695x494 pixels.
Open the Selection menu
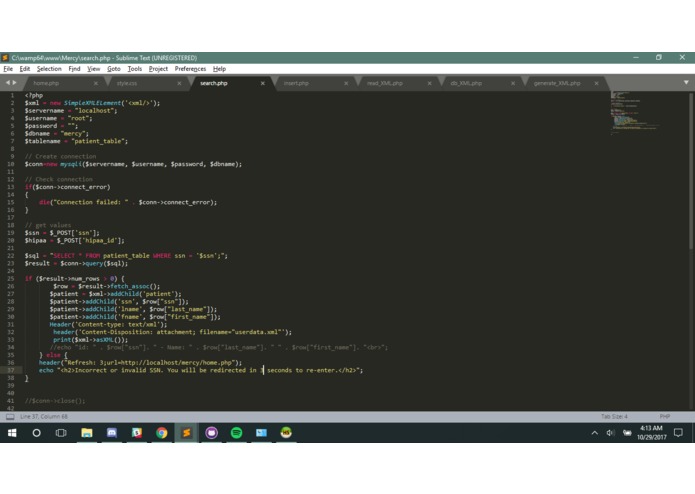[49, 69]
